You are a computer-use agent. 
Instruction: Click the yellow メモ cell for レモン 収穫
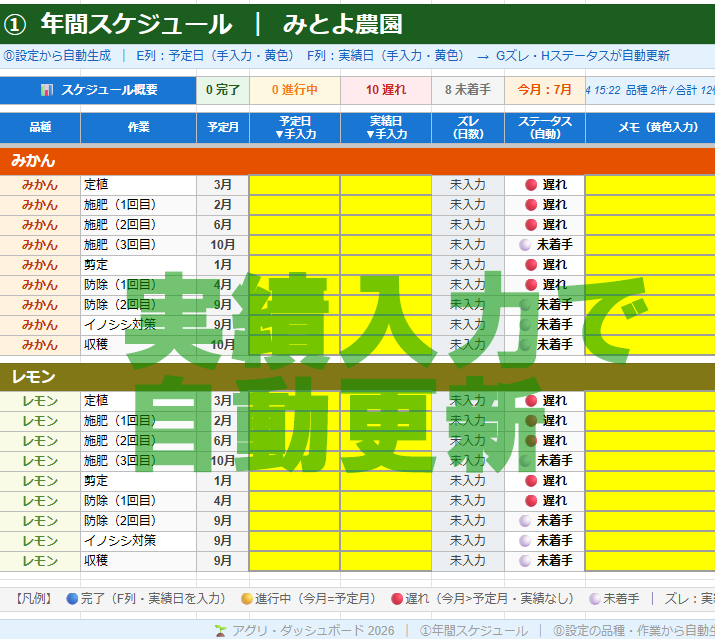[650, 561]
